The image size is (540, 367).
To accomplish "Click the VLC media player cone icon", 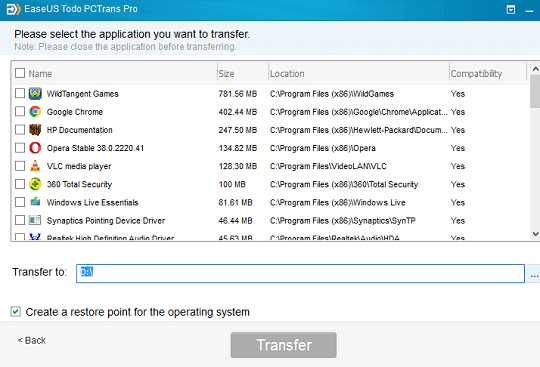I will [x=35, y=166].
